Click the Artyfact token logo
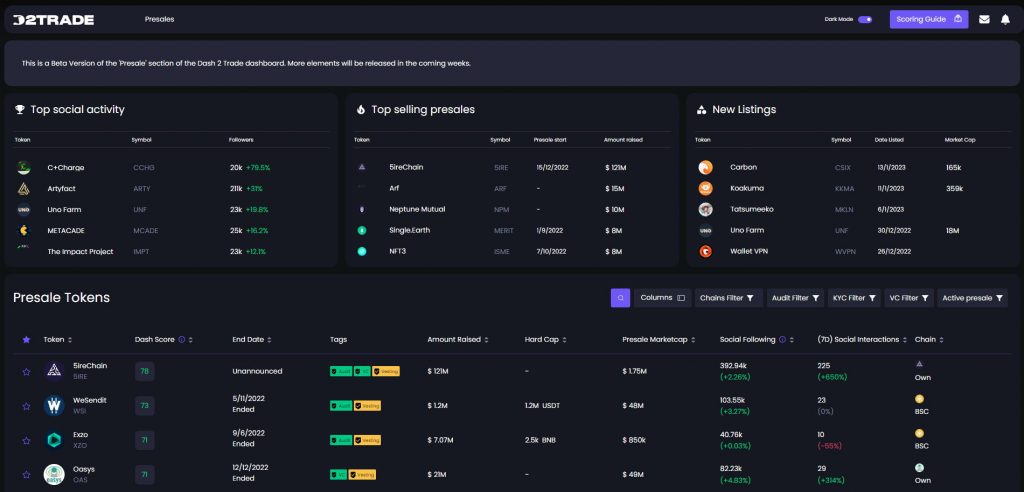Viewport: 1024px width, 492px height. 24,189
